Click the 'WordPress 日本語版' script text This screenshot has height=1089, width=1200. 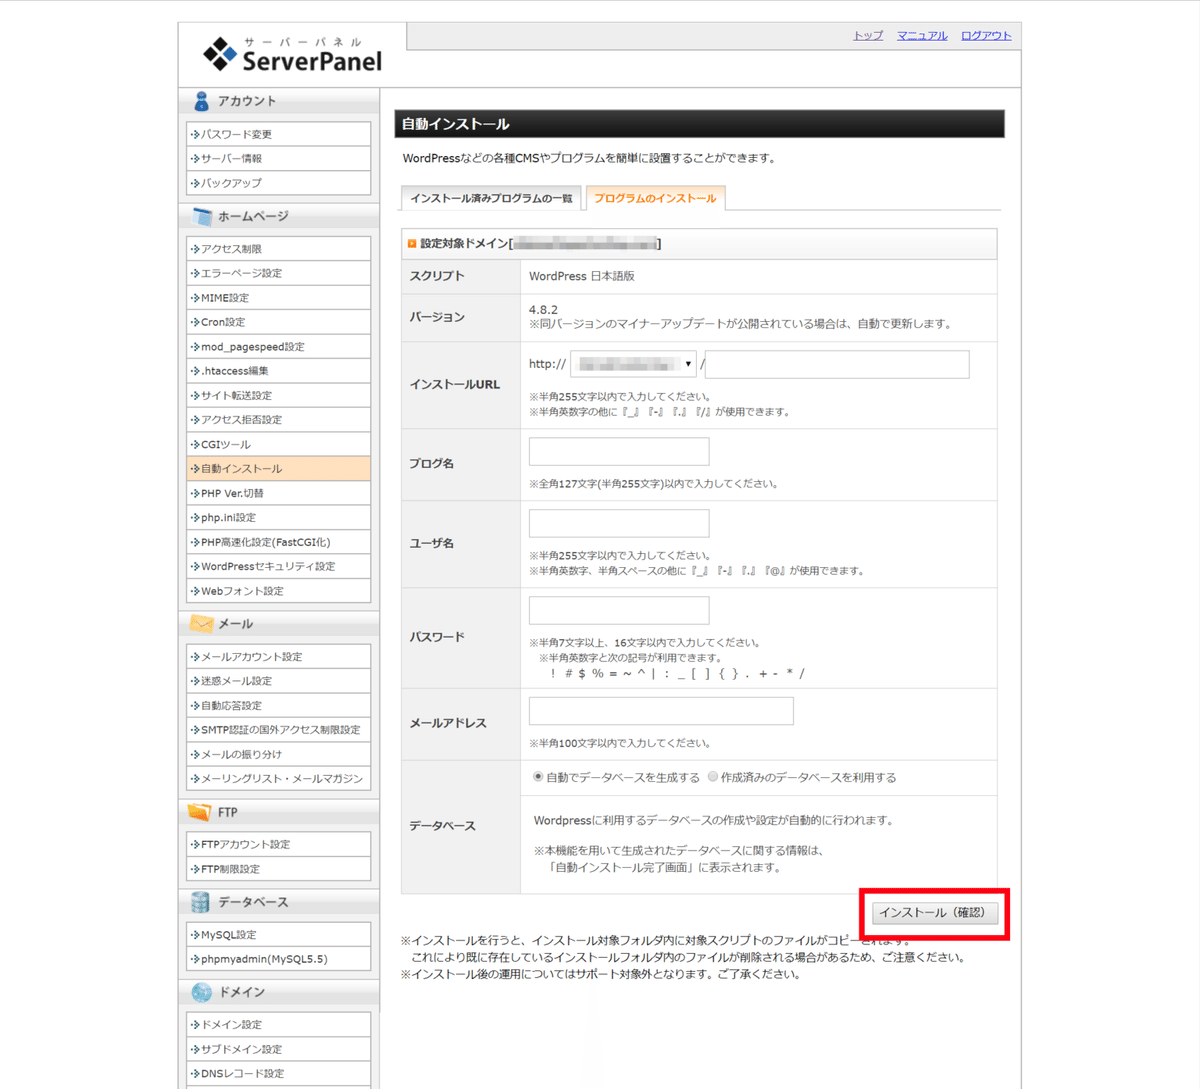click(582, 276)
